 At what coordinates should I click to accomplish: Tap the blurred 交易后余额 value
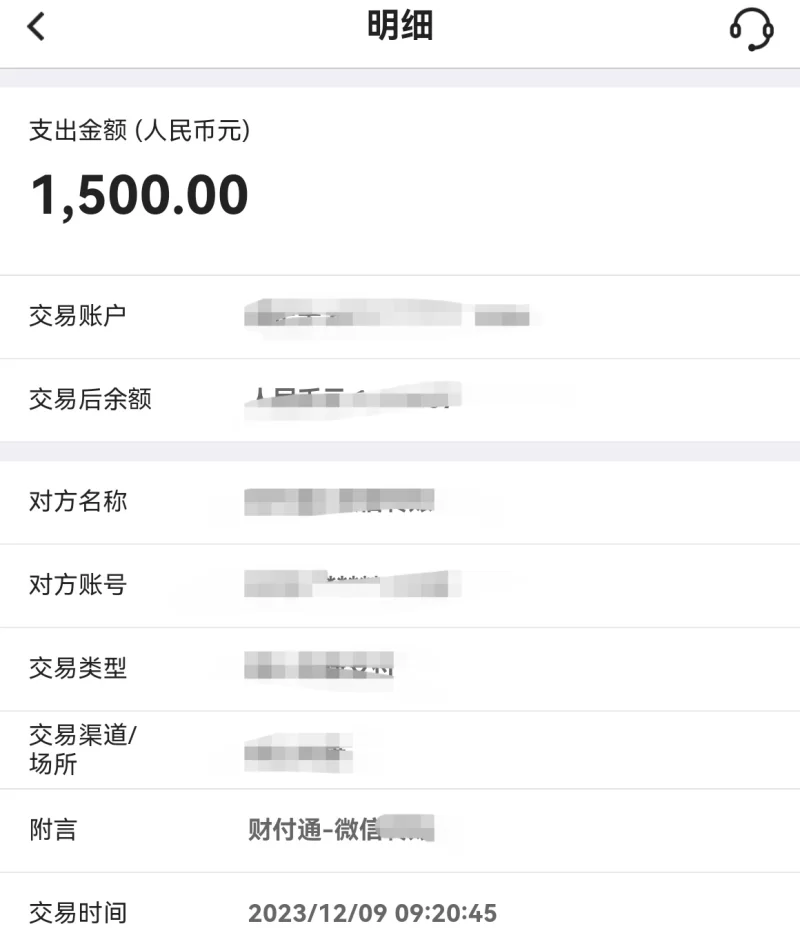point(352,400)
